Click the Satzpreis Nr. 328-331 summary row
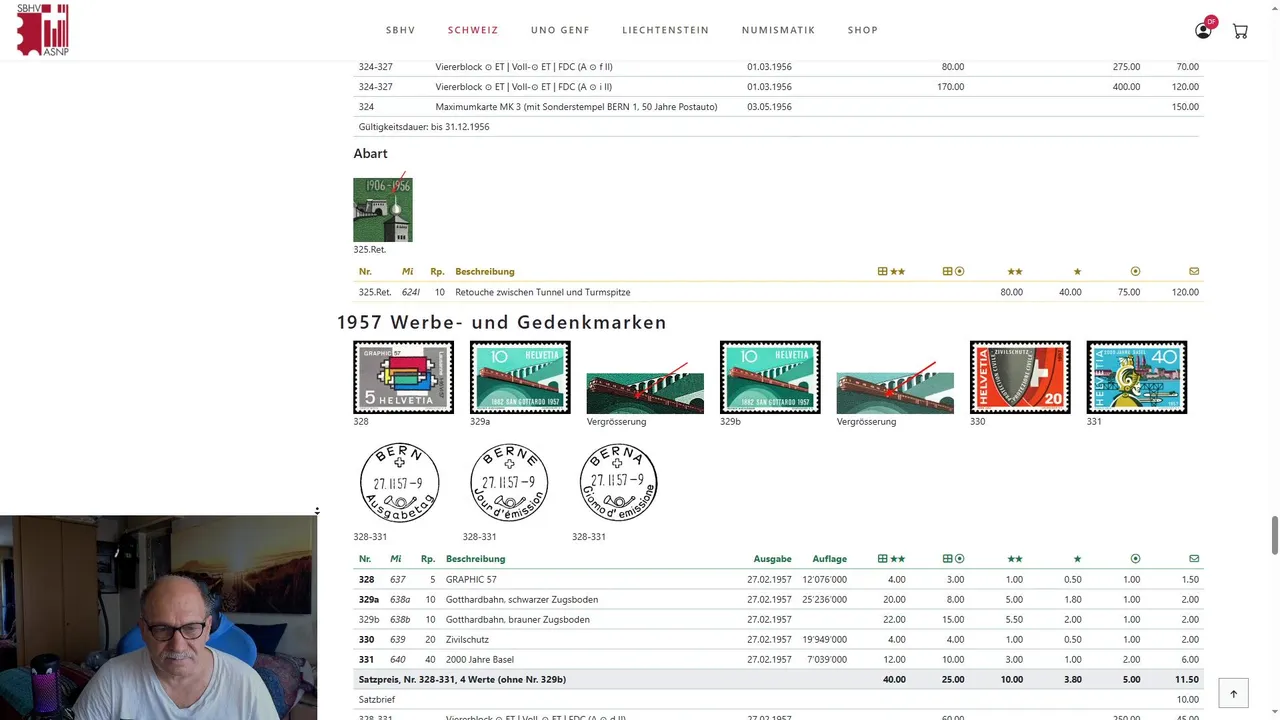This screenshot has width=1280, height=720. (x=778, y=679)
